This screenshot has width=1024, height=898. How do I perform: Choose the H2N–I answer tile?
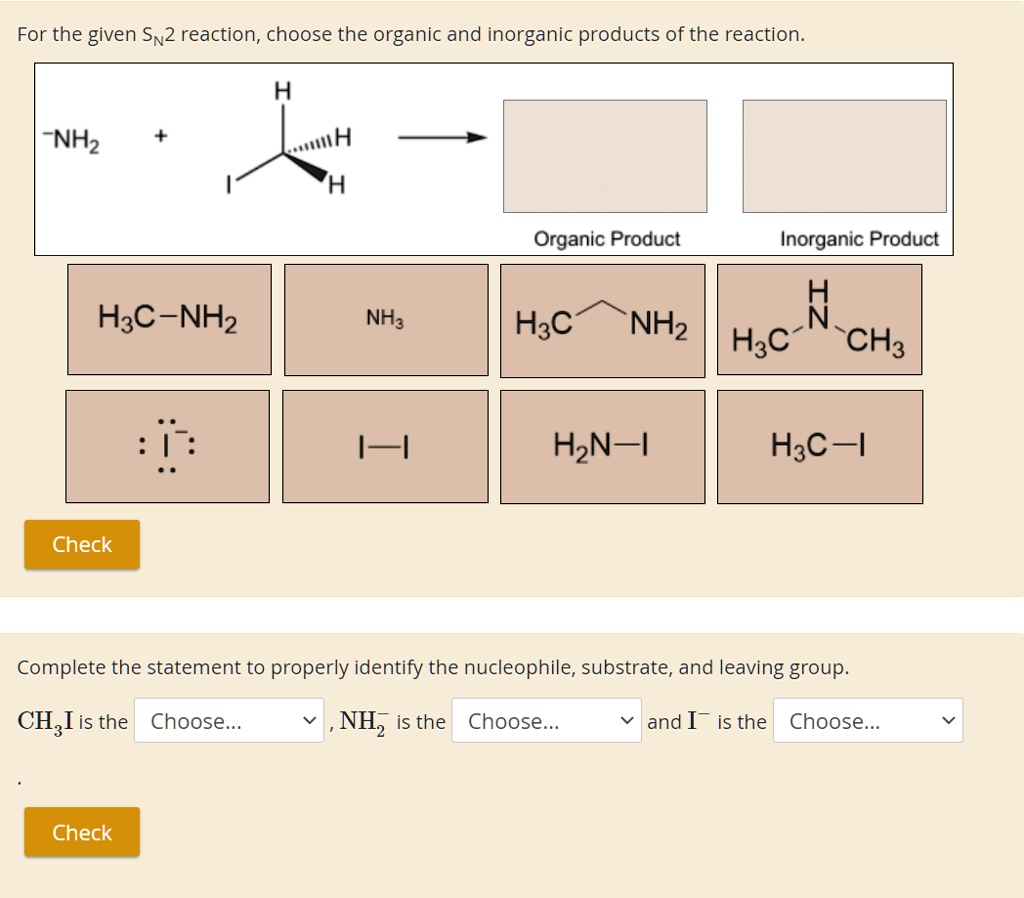(602, 446)
